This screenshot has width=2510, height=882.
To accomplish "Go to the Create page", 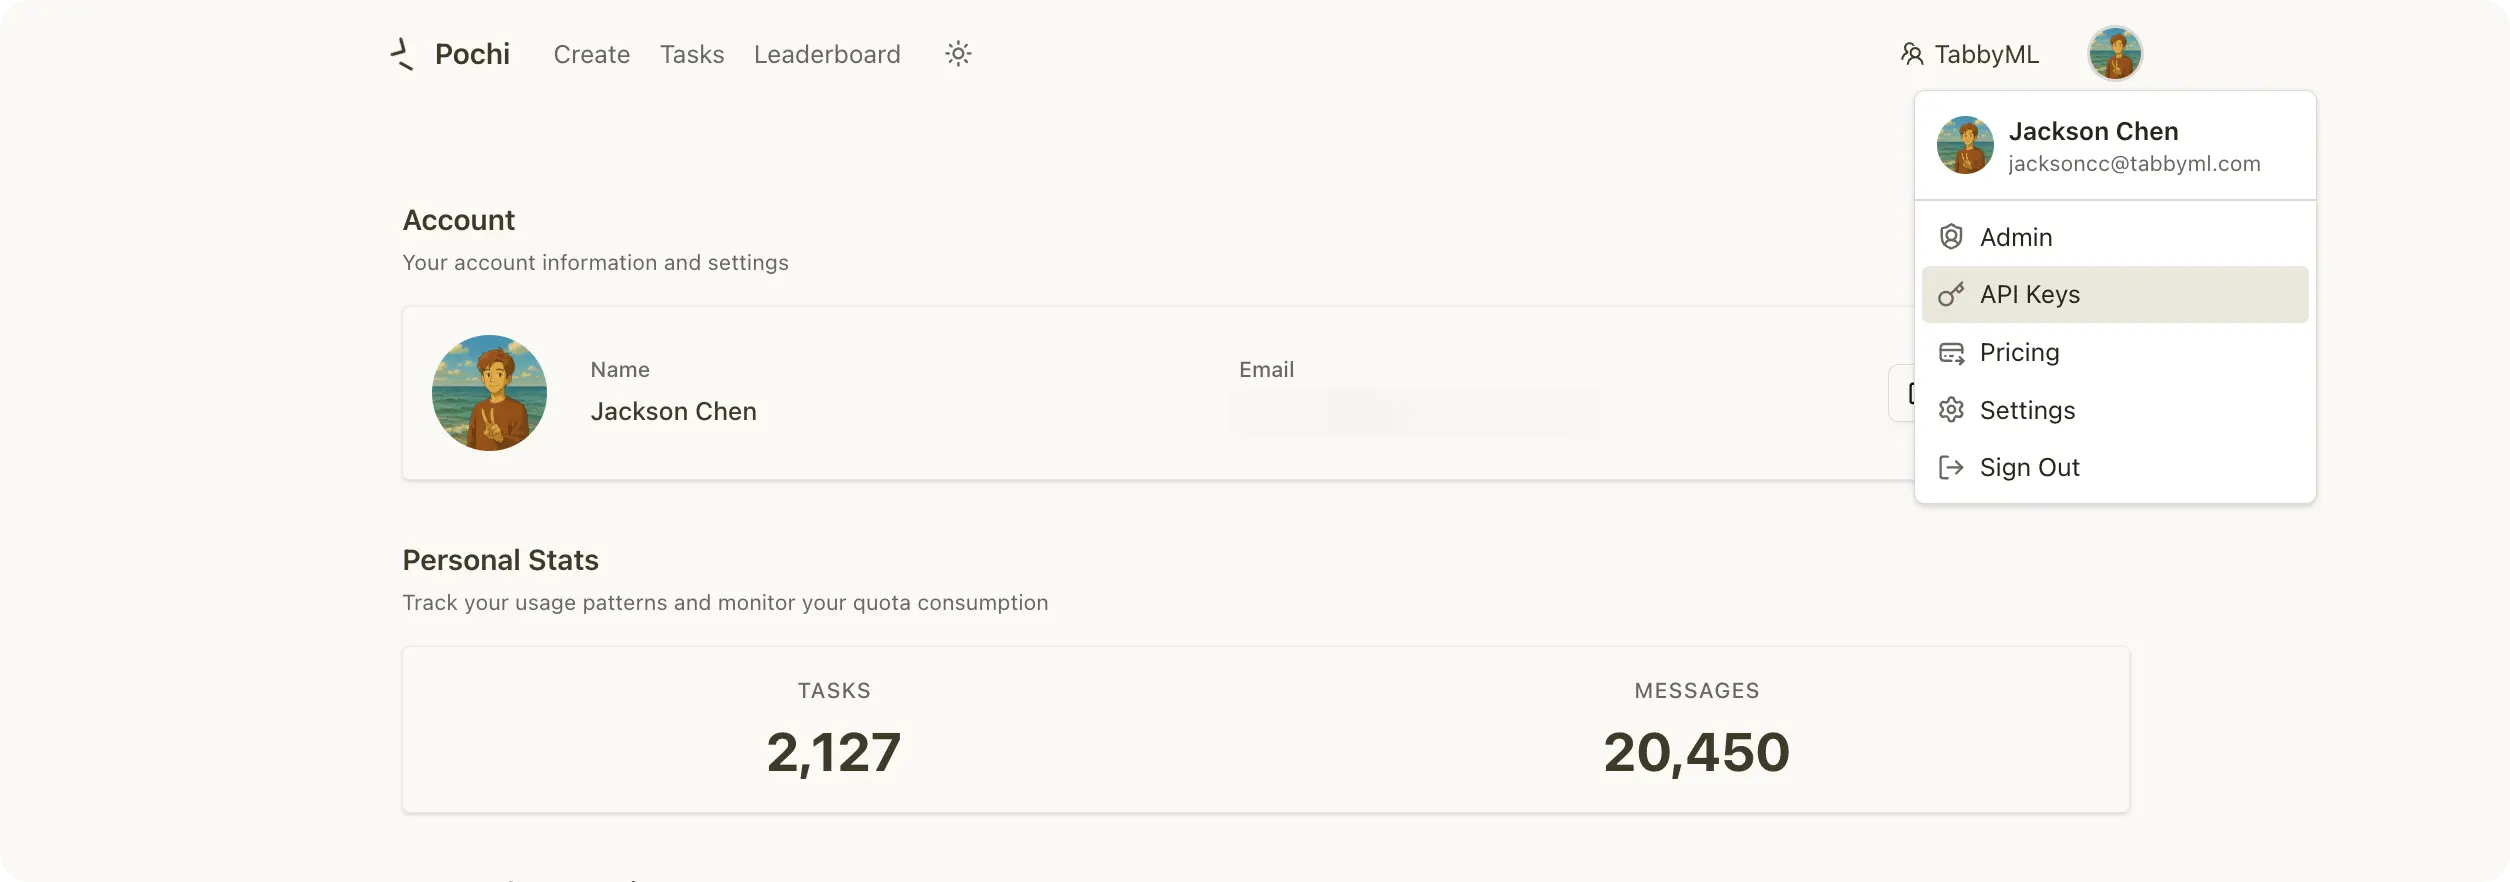I will (x=592, y=54).
